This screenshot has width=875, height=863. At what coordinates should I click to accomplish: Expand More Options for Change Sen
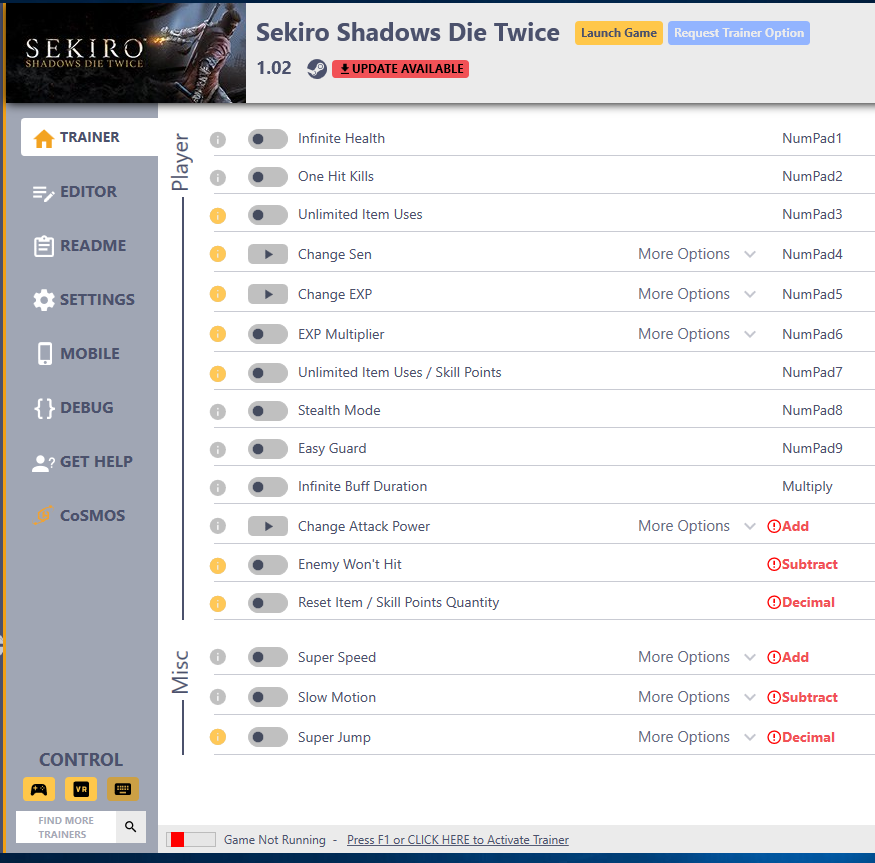[x=696, y=254]
